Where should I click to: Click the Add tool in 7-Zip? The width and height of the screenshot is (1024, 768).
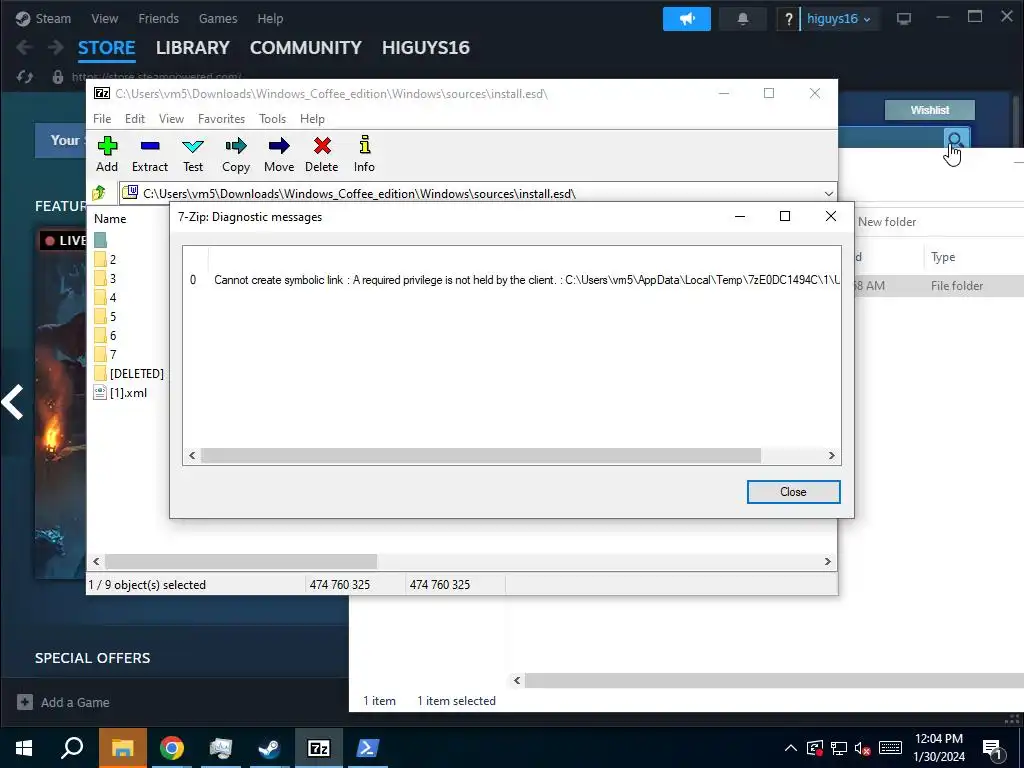point(107,154)
